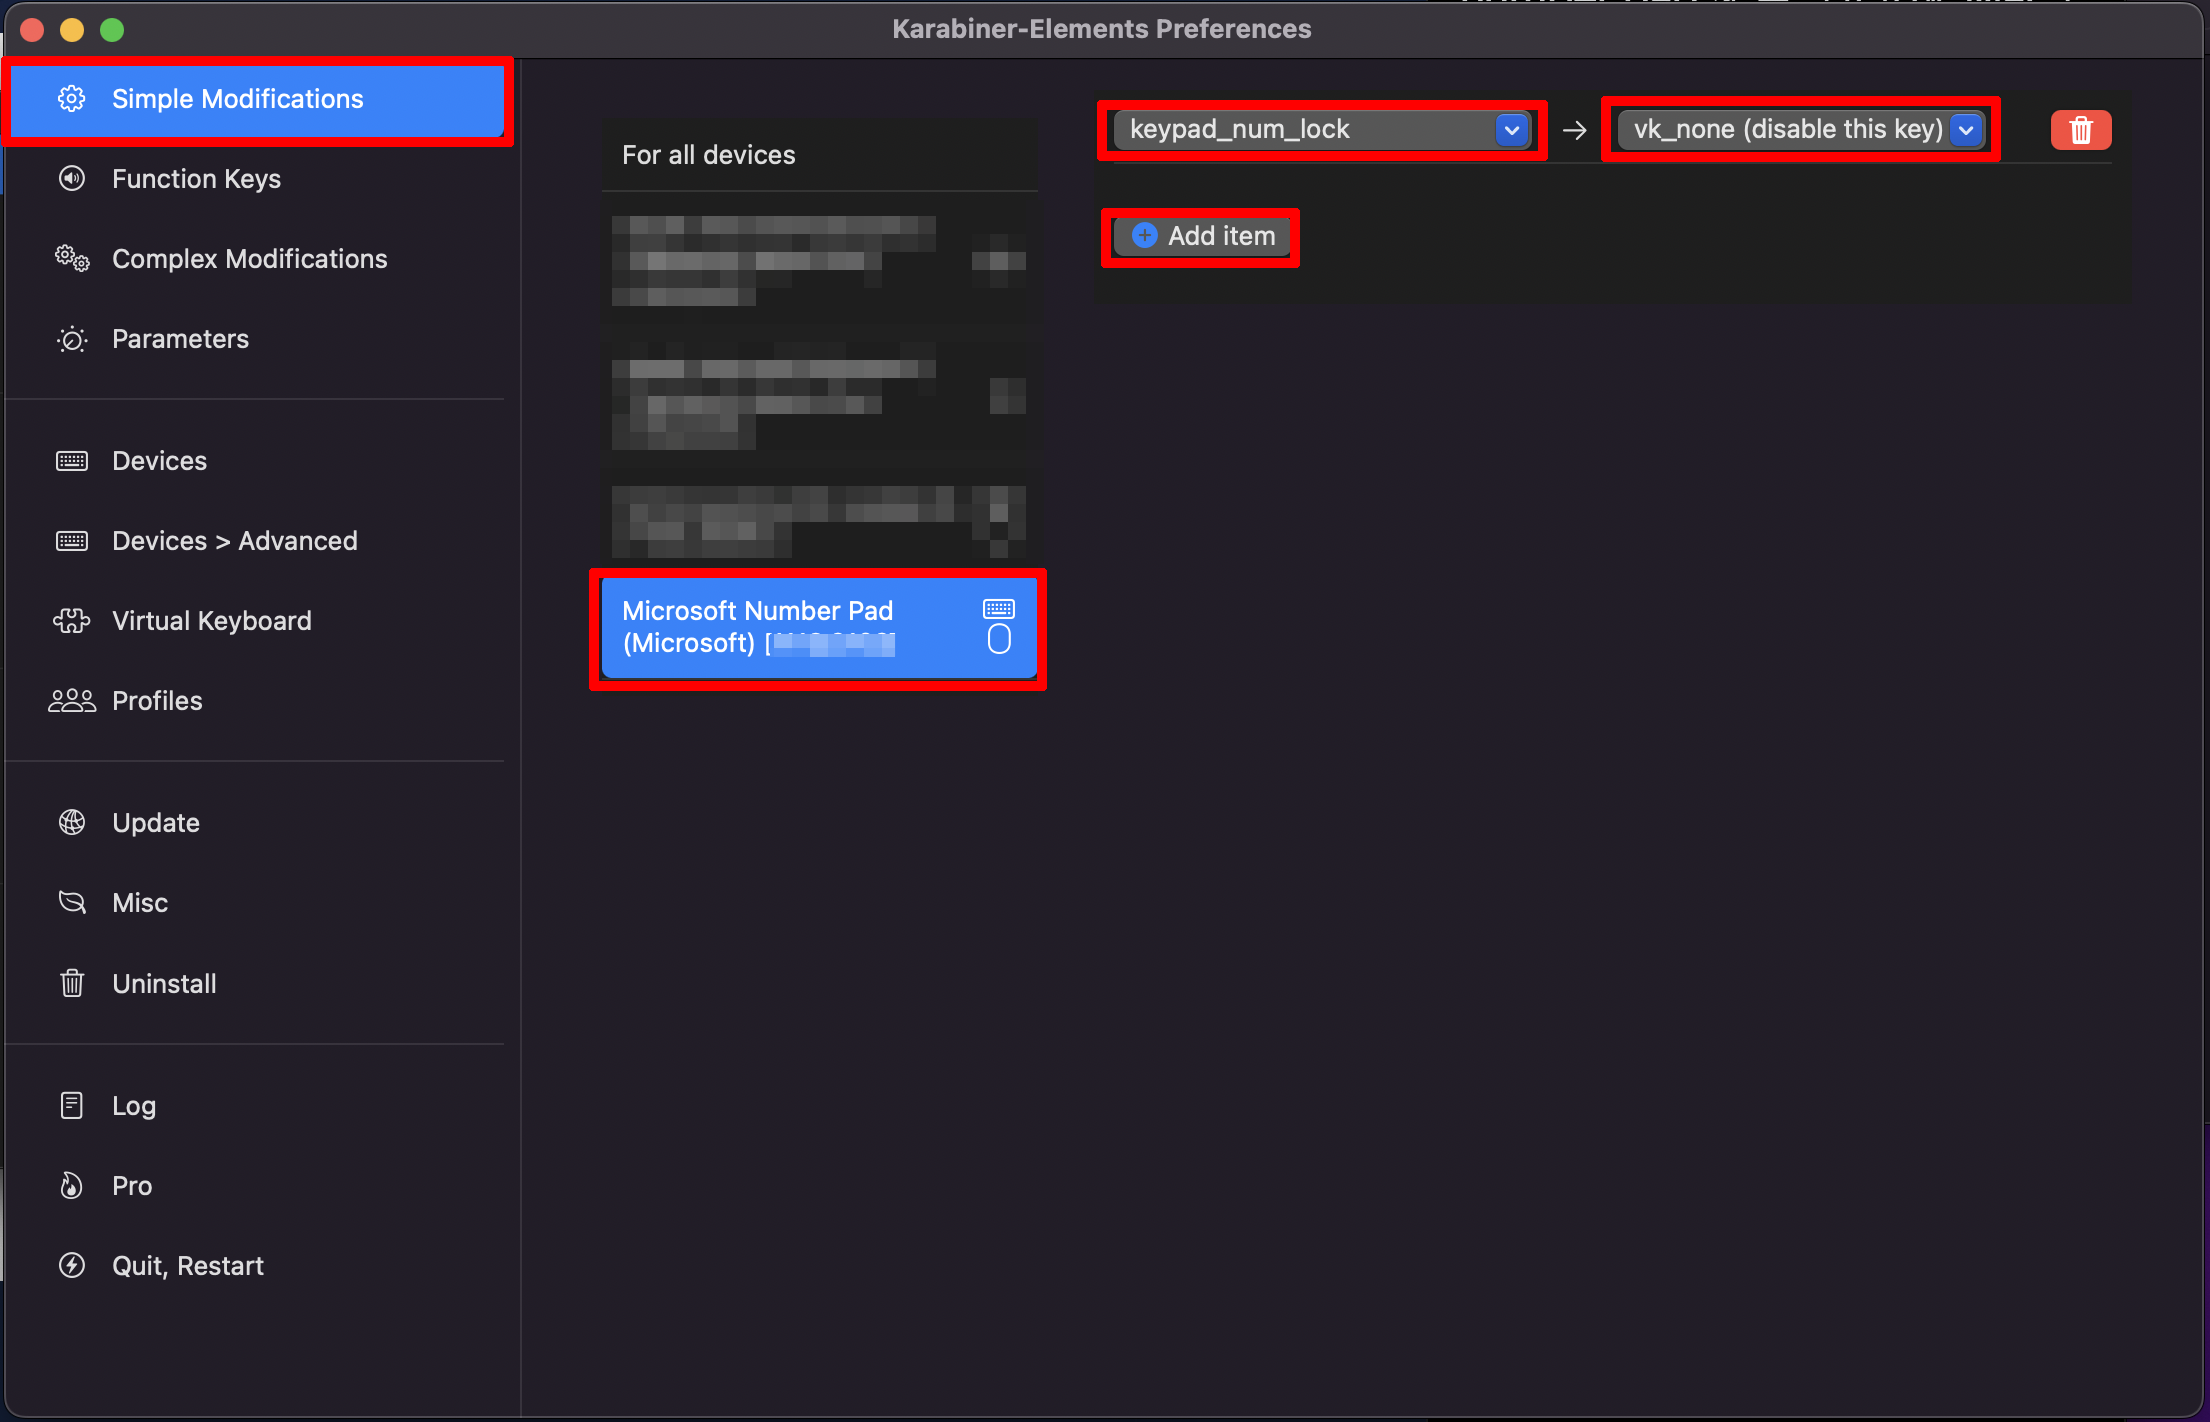The width and height of the screenshot is (2210, 1422).
Task: Open the Function Keys section
Action: click(258, 179)
